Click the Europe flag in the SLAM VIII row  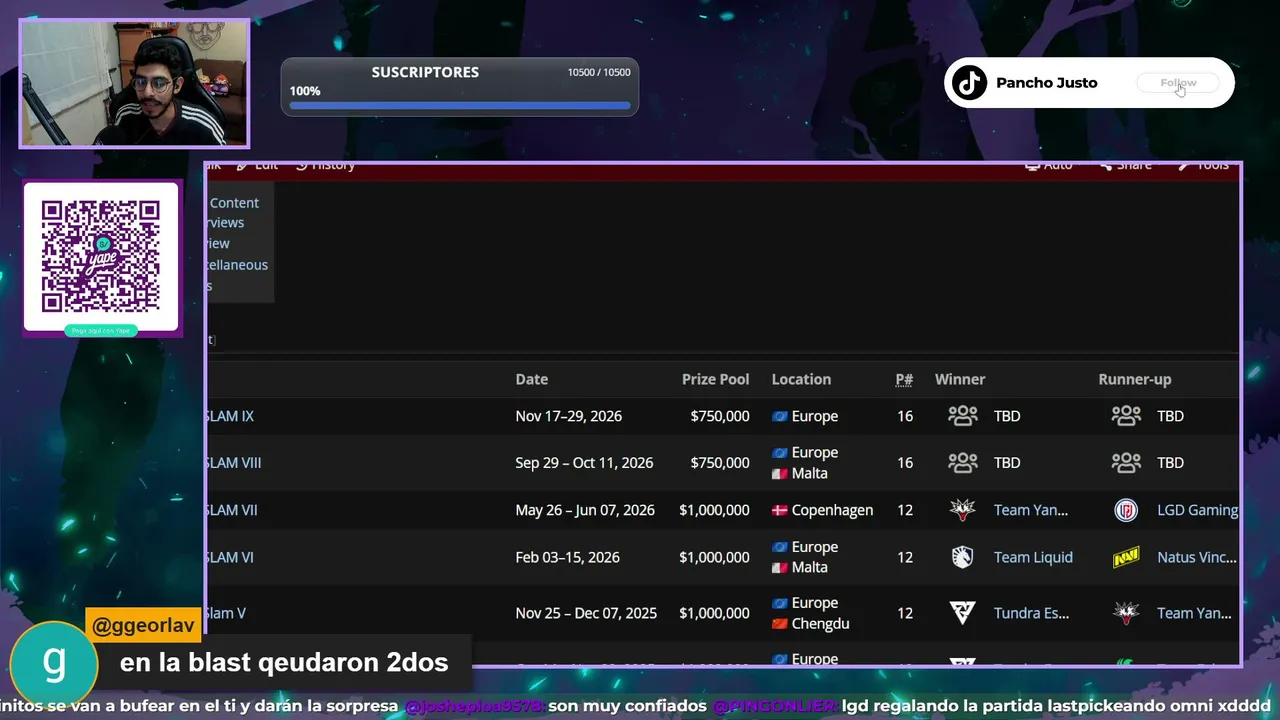click(x=780, y=453)
